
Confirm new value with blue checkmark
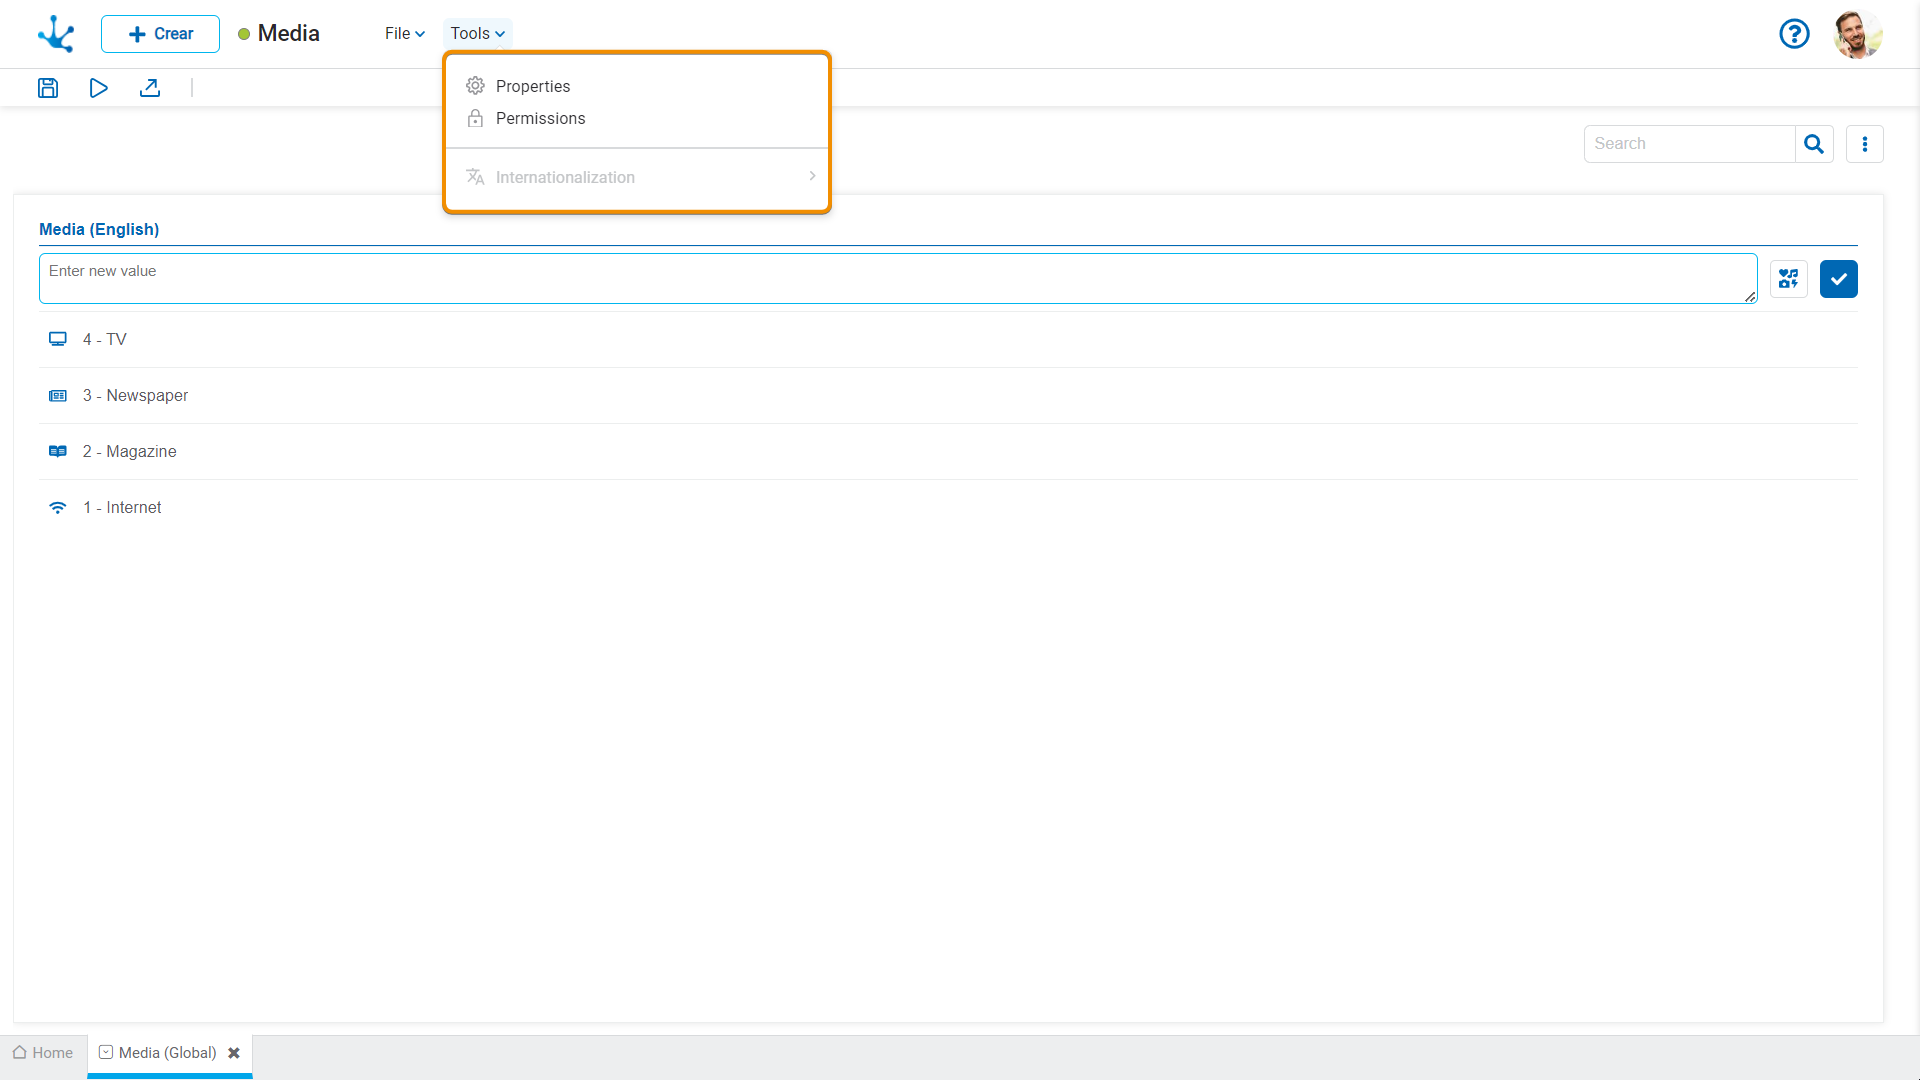tap(1838, 279)
